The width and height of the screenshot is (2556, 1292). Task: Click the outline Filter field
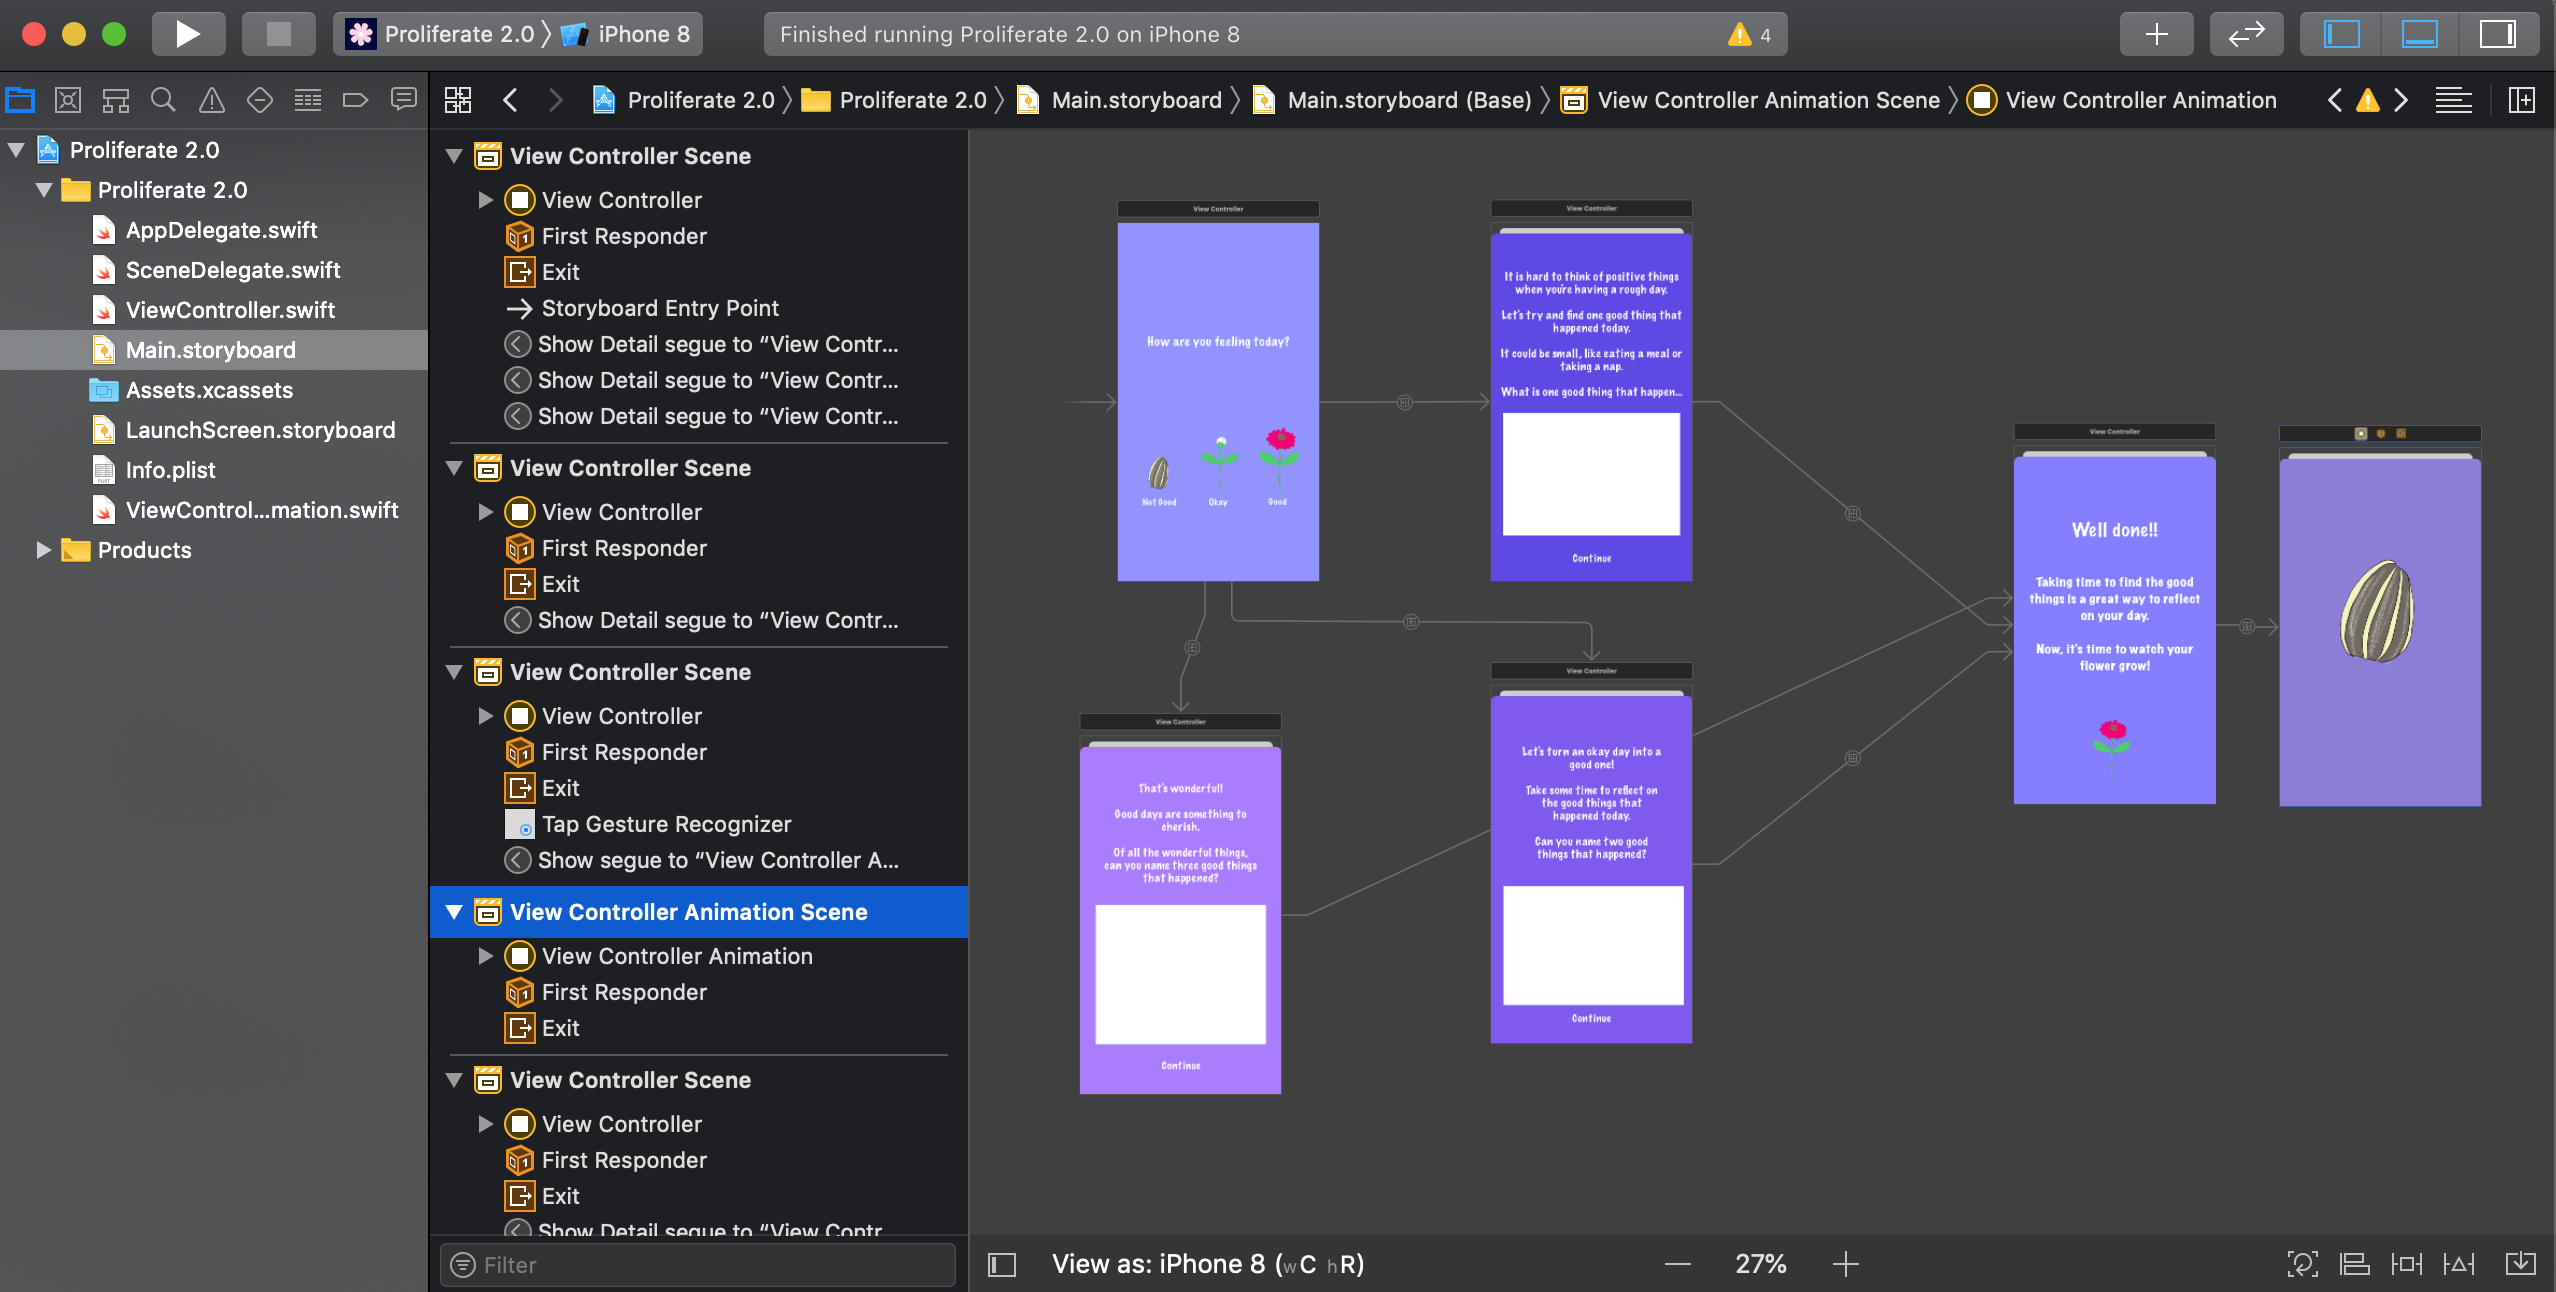point(700,1265)
